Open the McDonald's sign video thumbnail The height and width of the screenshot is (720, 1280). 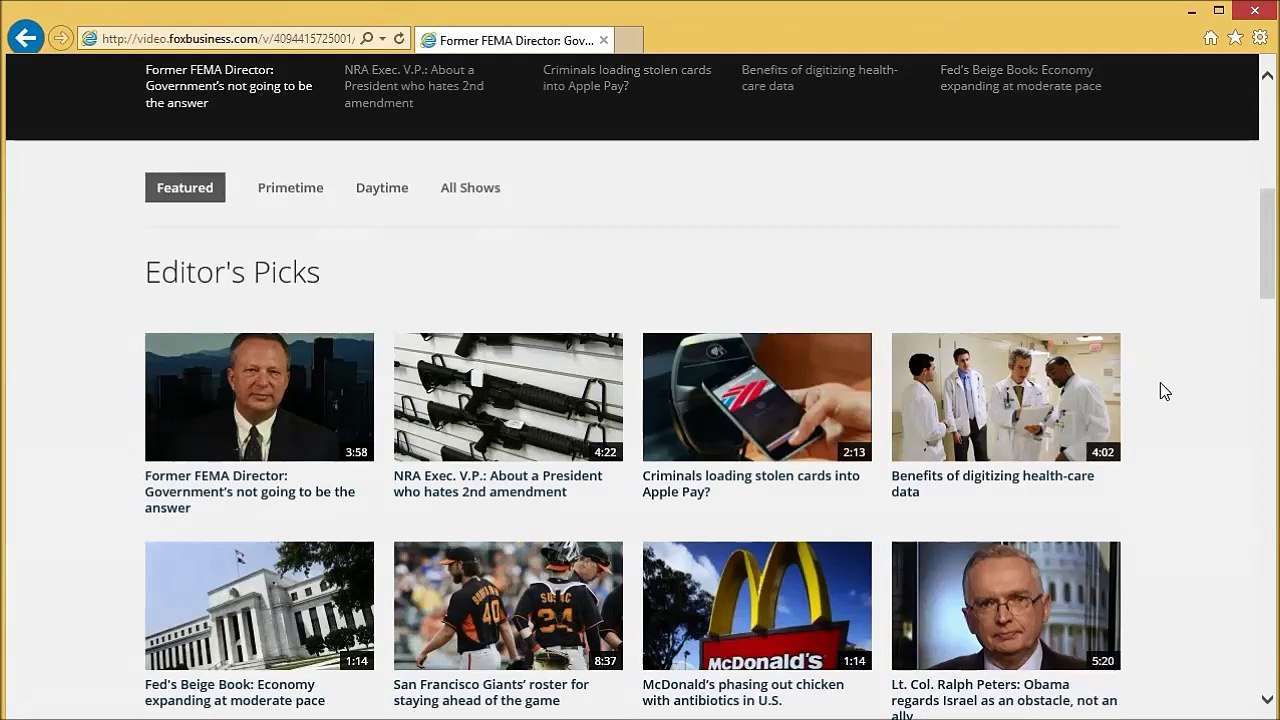(x=757, y=606)
